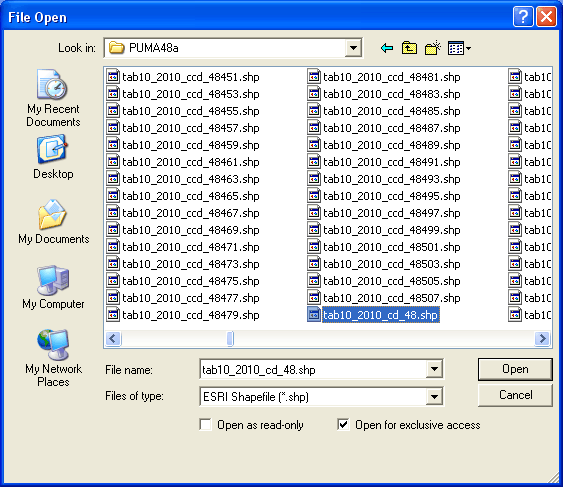Select file icon of tab10_2010_ccd_48489.shp
Screen dimensions: 563x487
(314, 145)
